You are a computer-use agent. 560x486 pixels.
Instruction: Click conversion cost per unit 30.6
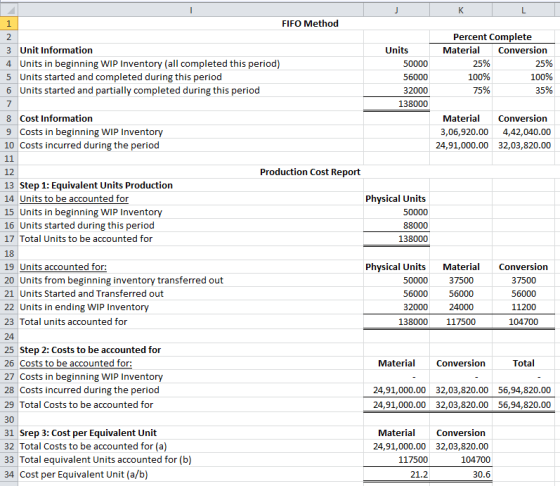pyautogui.click(x=461, y=475)
